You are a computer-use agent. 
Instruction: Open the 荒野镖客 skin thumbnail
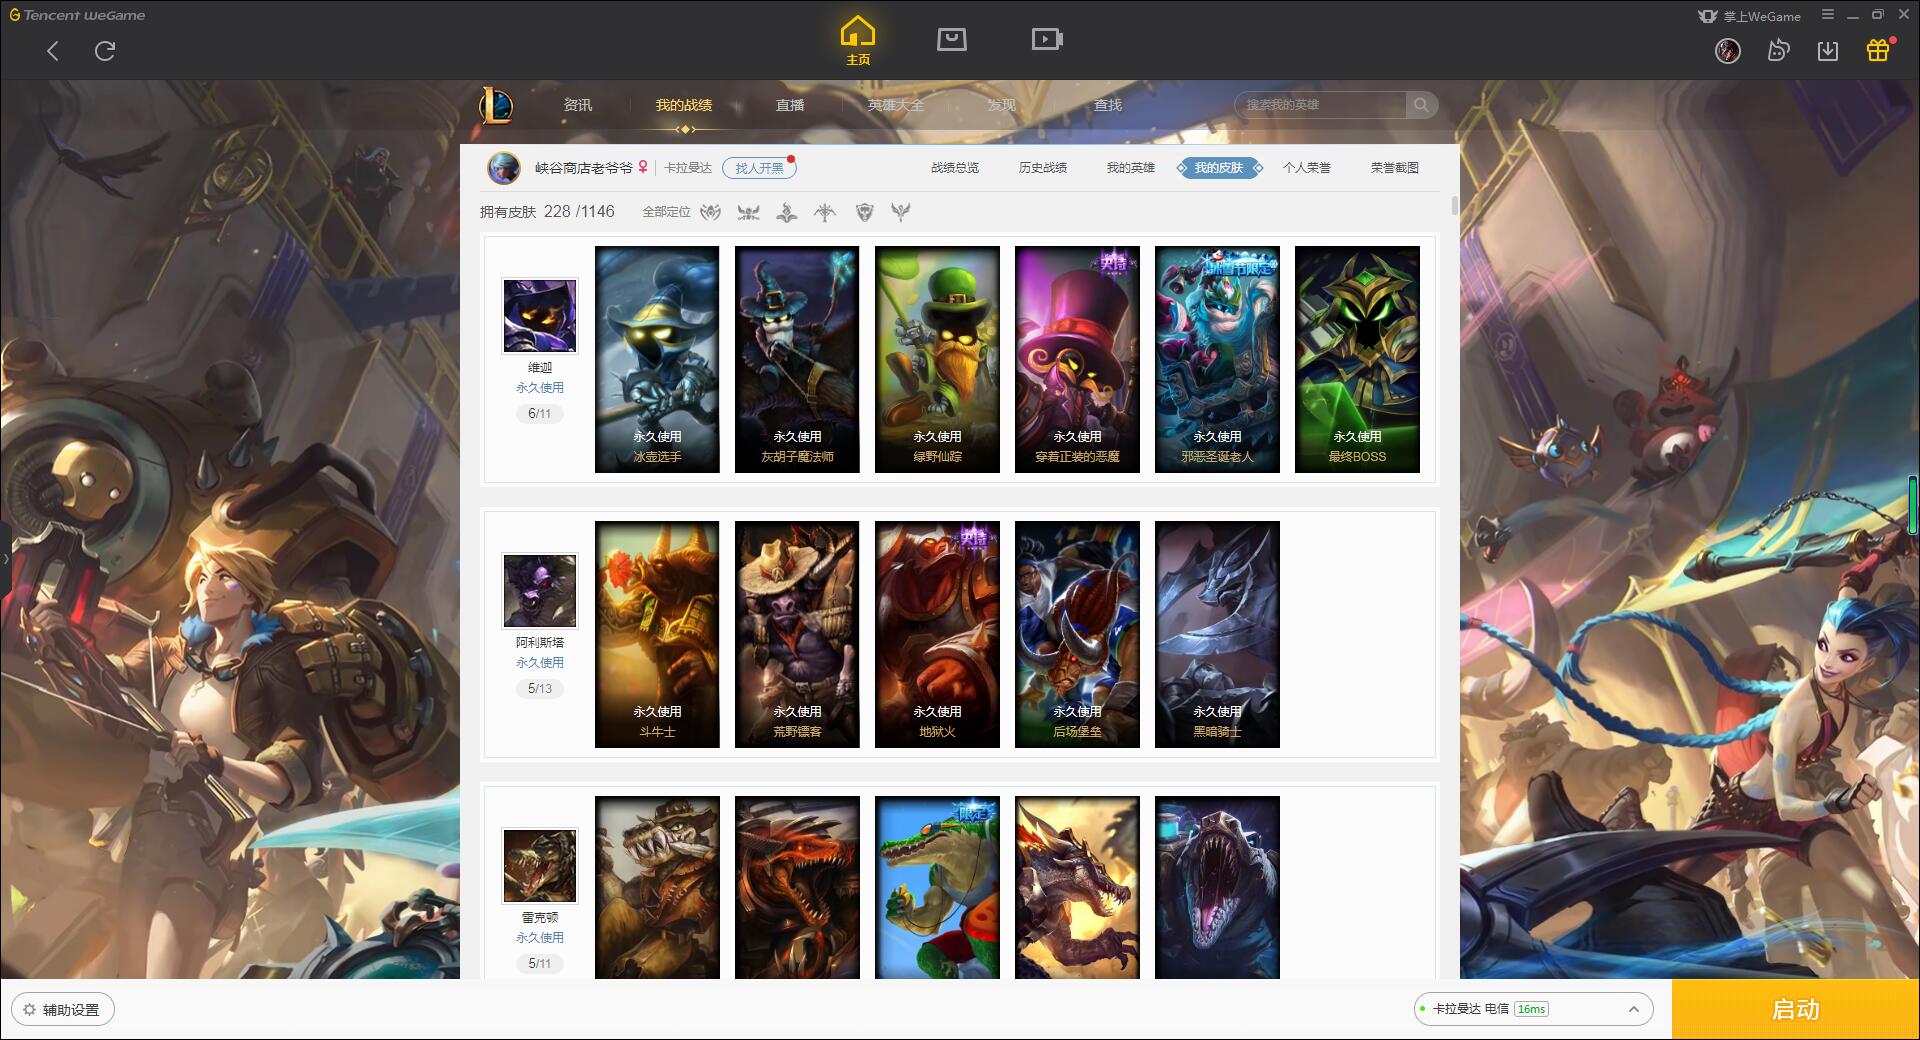(x=797, y=635)
